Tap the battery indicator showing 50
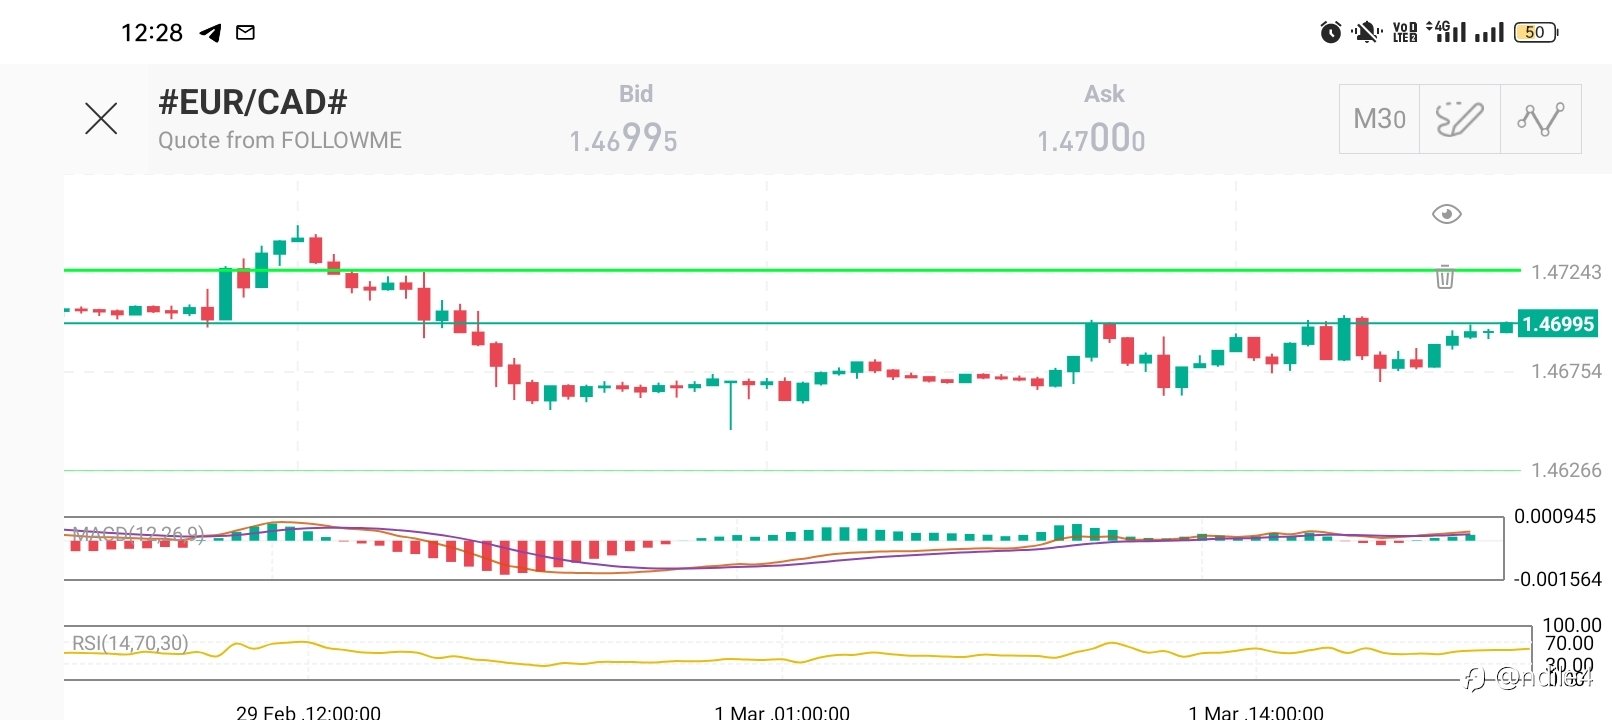 pos(1536,33)
